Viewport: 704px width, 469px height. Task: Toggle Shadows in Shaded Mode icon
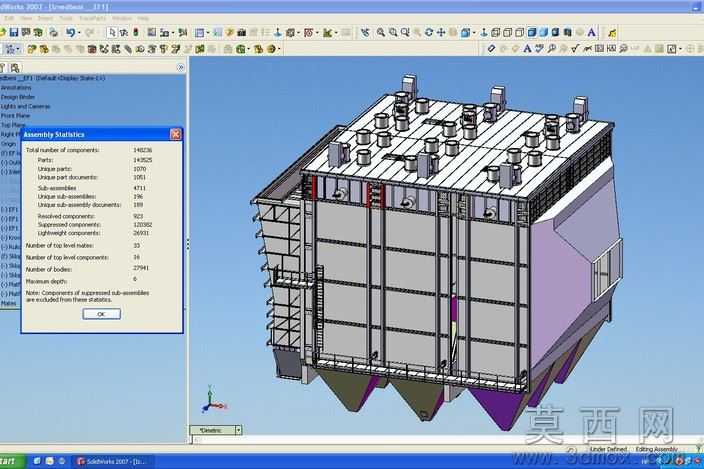tap(556, 32)
